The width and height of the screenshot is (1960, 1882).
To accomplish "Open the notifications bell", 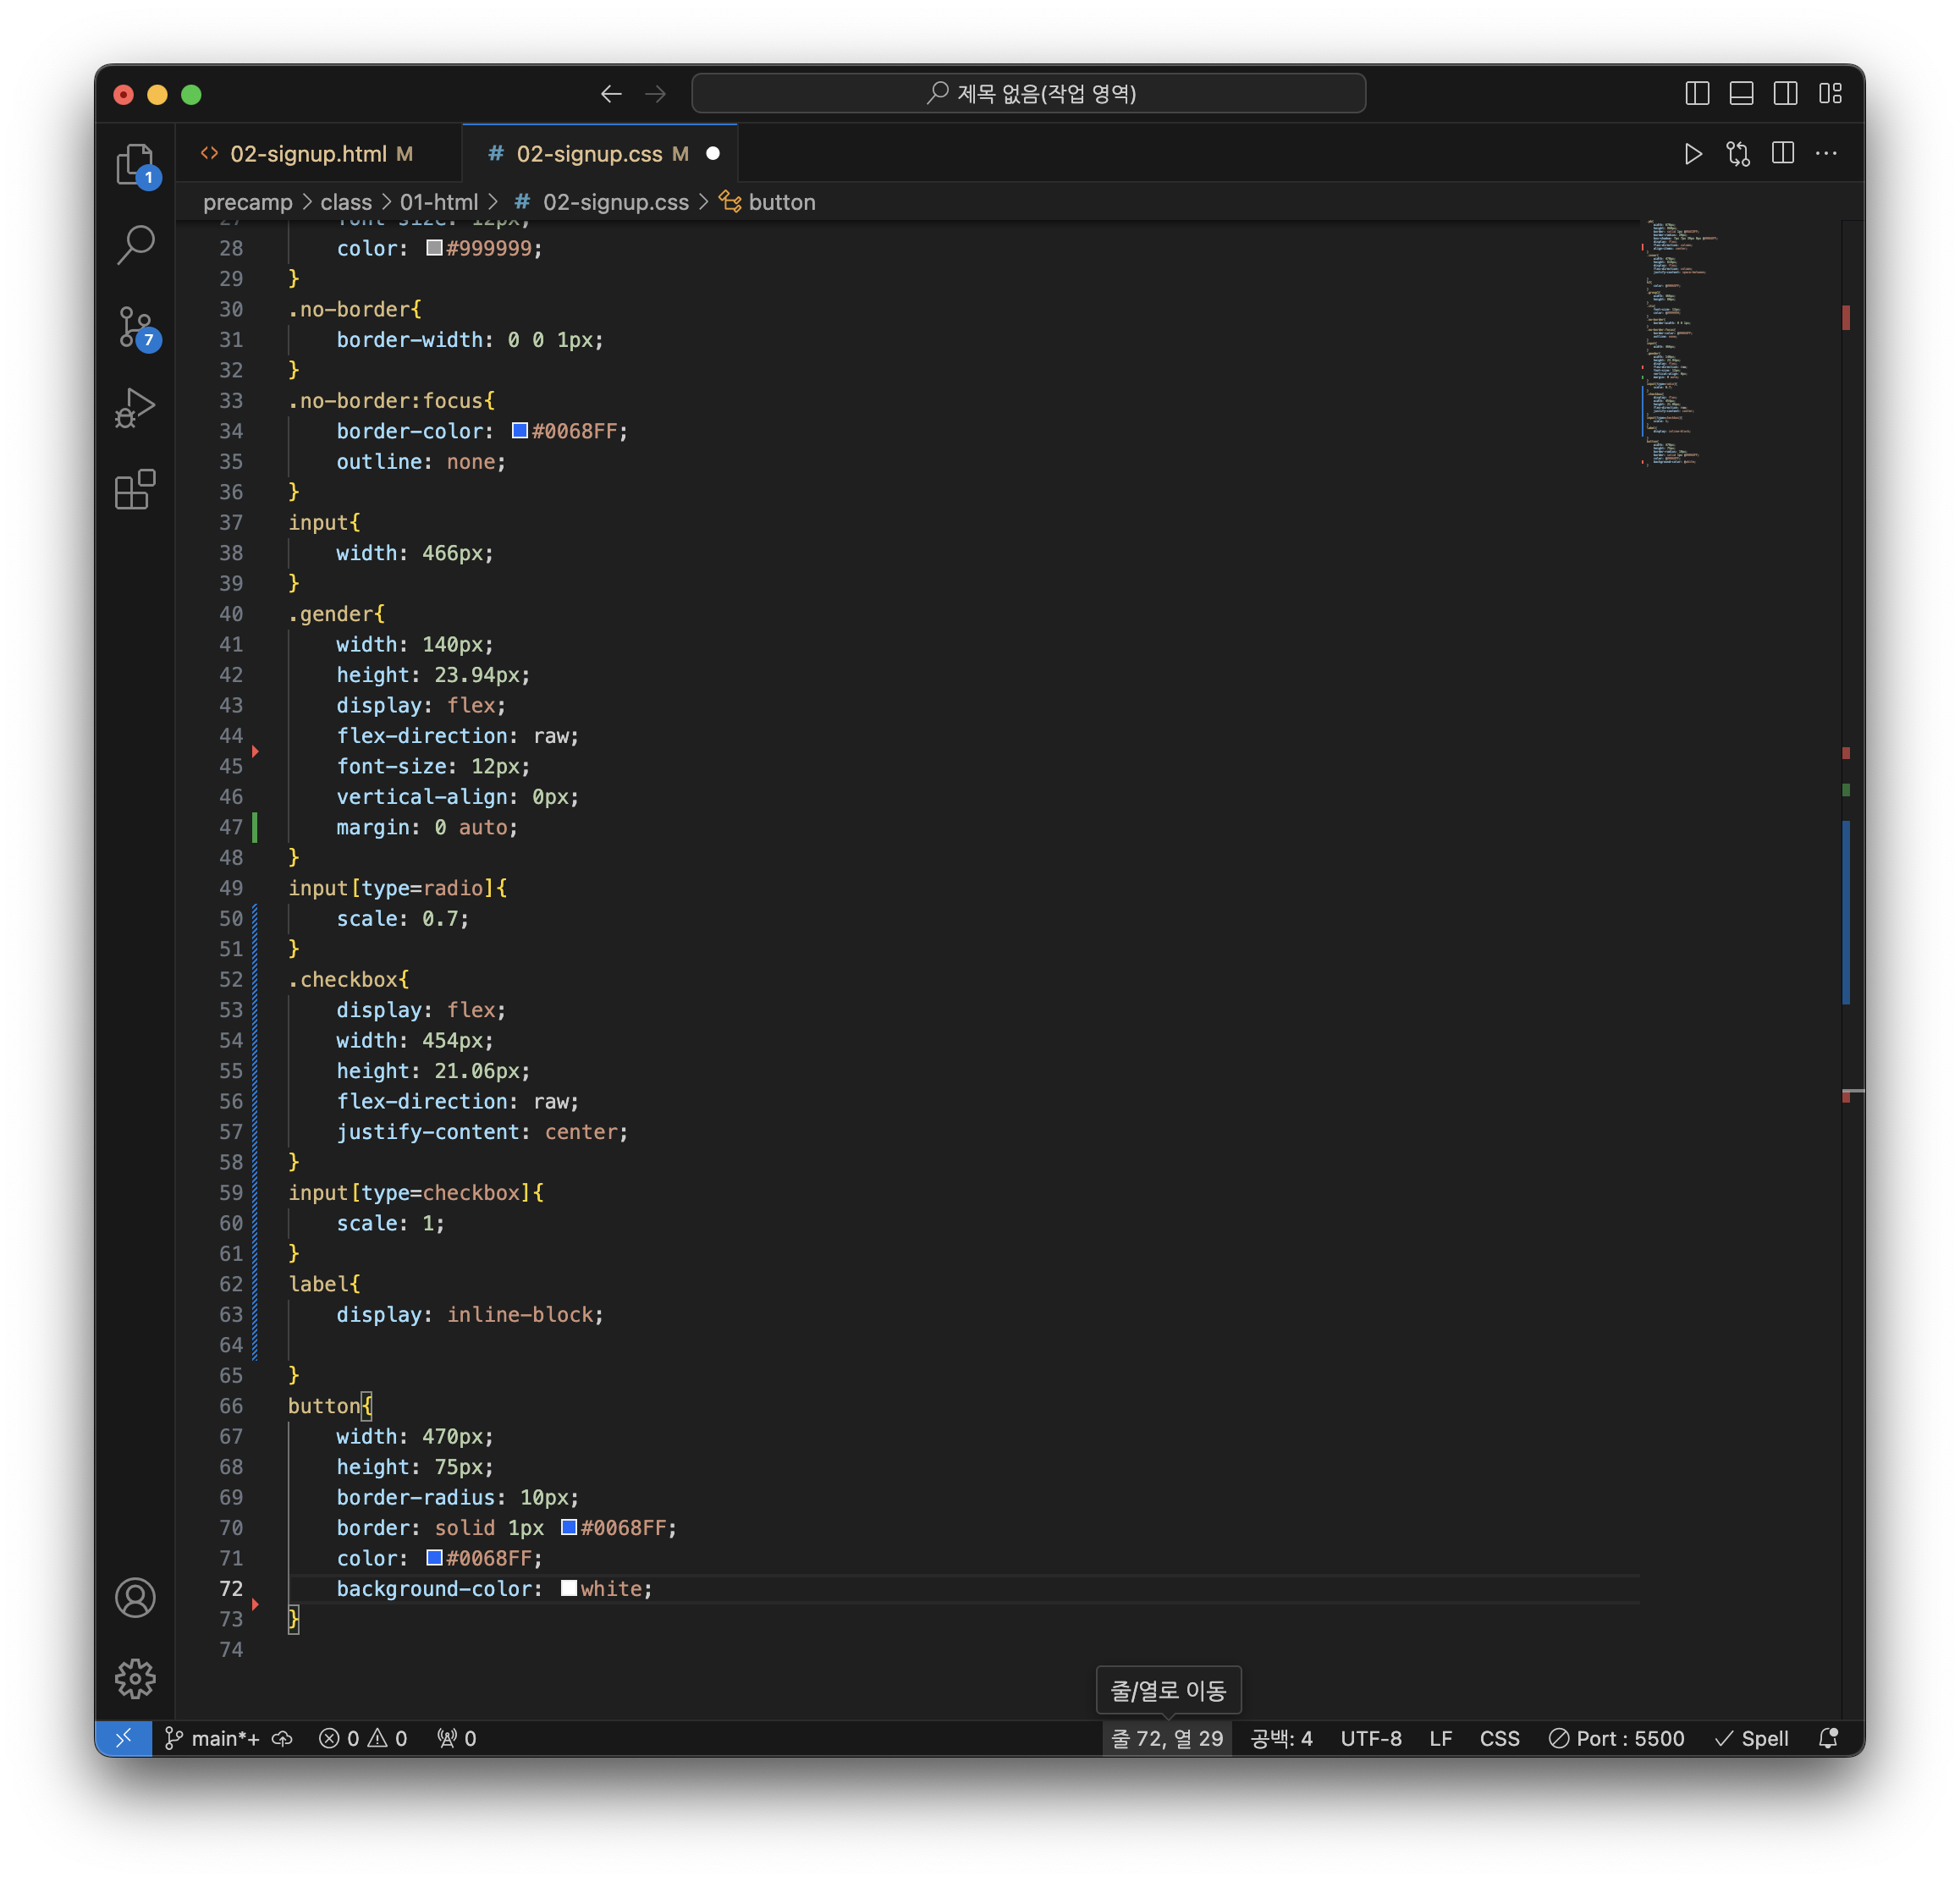I will click(x=1828, y=1738).
